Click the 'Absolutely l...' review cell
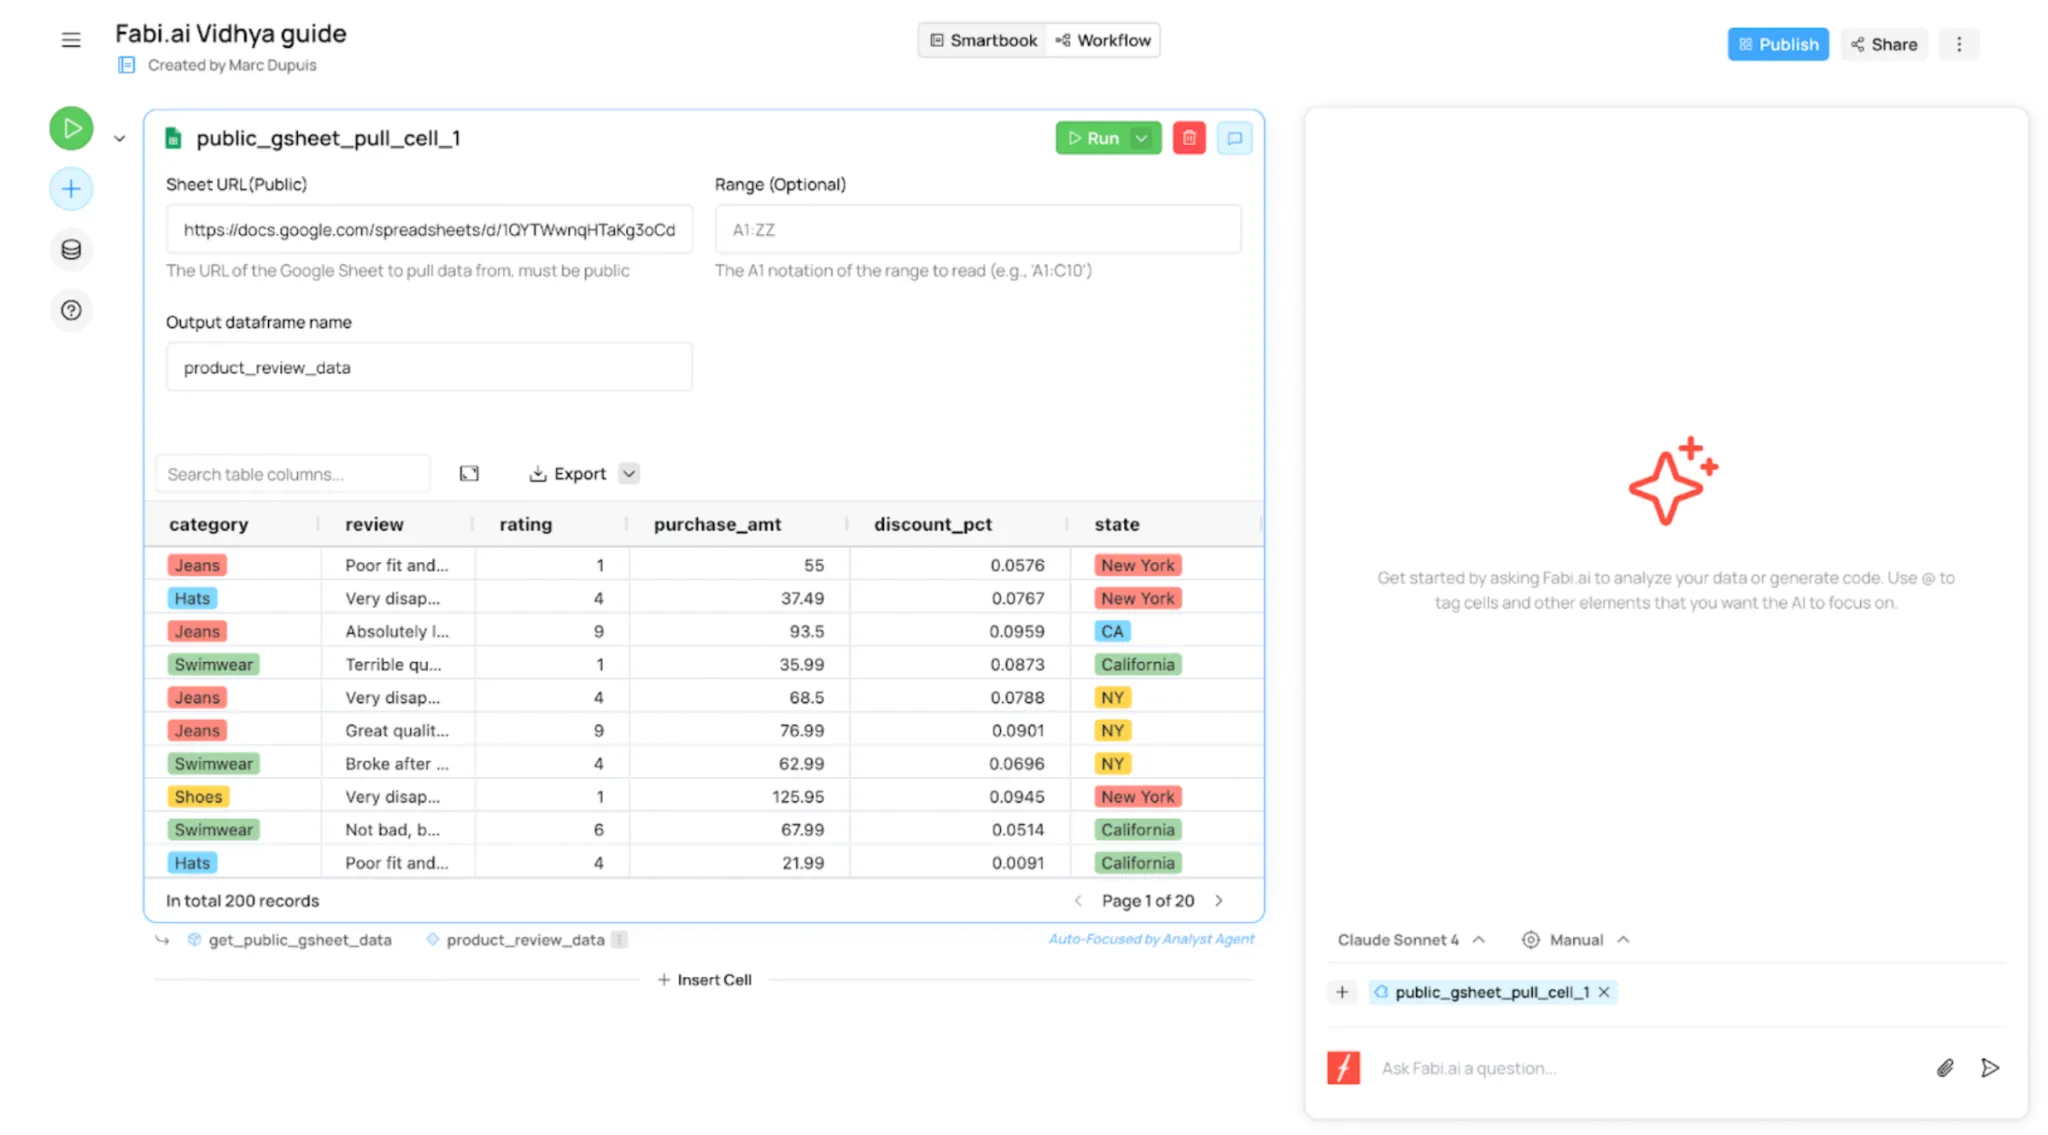The height and width of the screenshot is (1135, 2048). pyautogui.click(x=397, y=631)
